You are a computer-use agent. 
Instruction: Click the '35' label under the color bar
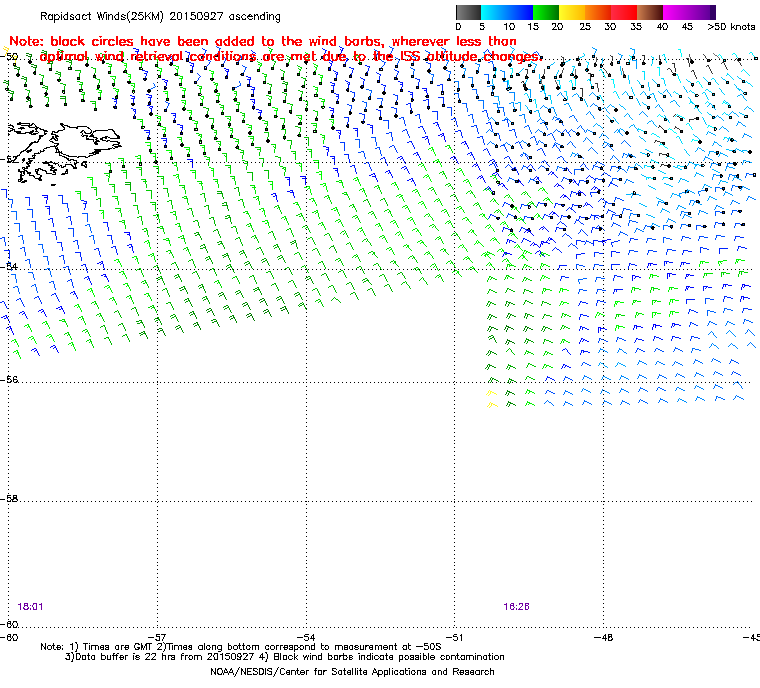point(636,27)
